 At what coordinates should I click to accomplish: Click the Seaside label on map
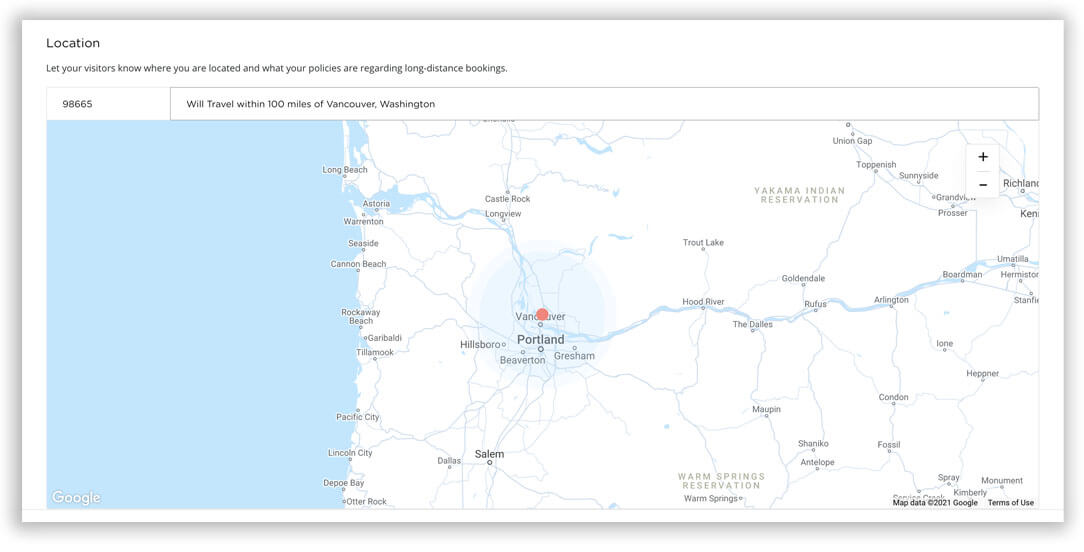pos(363,243)
